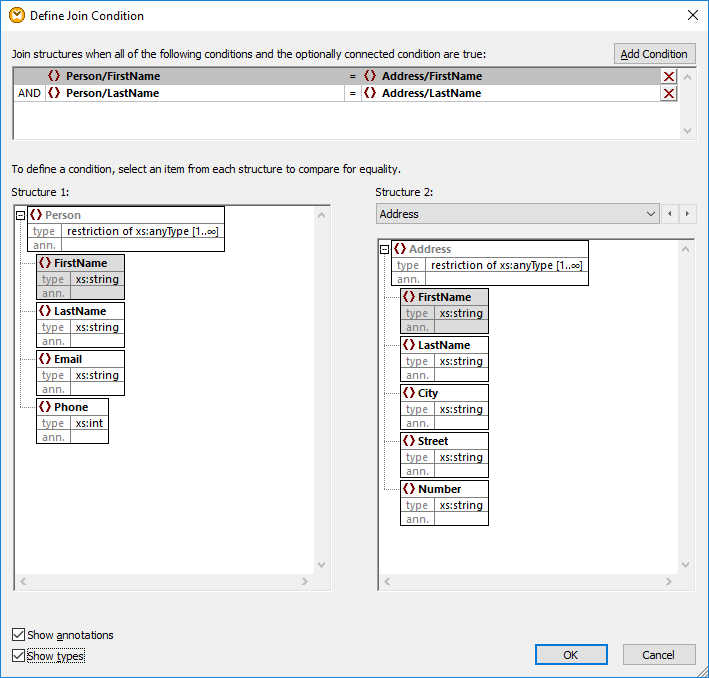Select LastName element in Structure 2
This screenshot has width=709, height=678.
pos(443,345)
